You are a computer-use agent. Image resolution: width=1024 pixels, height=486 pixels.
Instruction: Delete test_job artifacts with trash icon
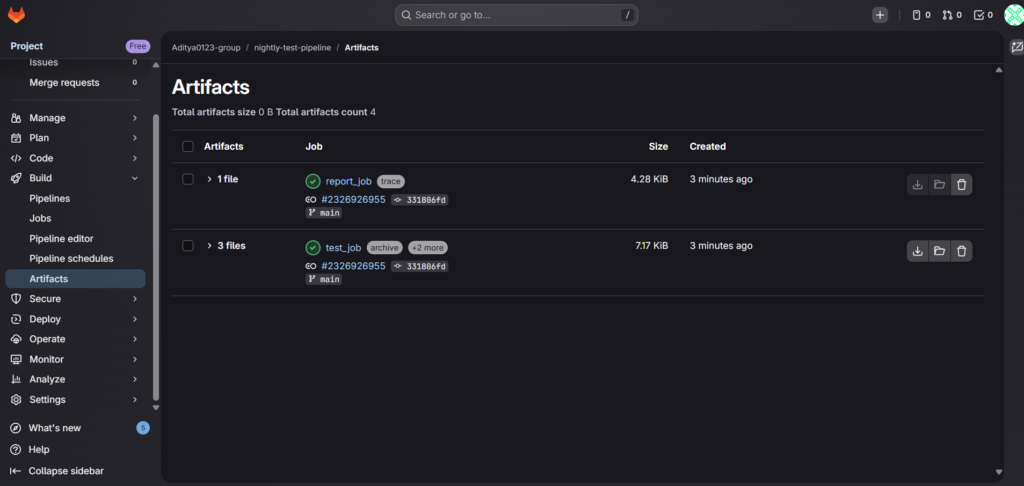pyautogui.click(x=961, y=251)
